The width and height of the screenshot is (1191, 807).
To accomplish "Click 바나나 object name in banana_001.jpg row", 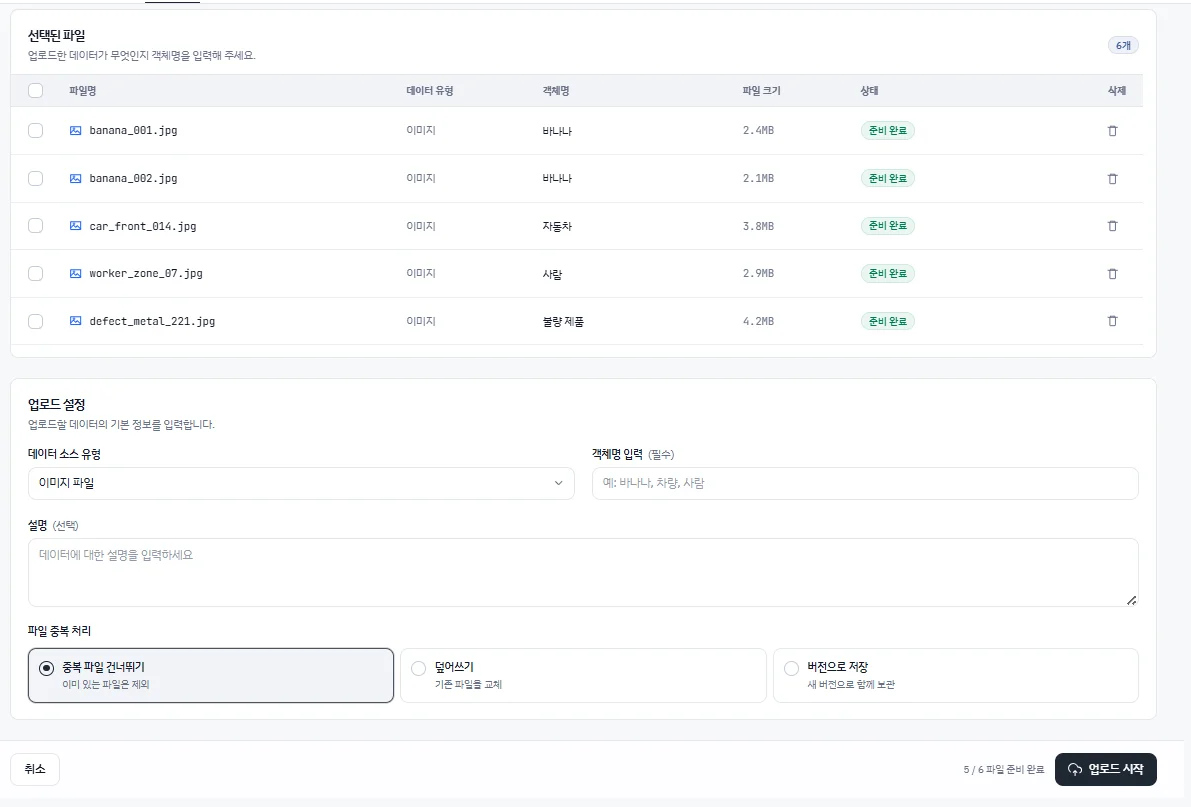I will [x=557, y=131].
